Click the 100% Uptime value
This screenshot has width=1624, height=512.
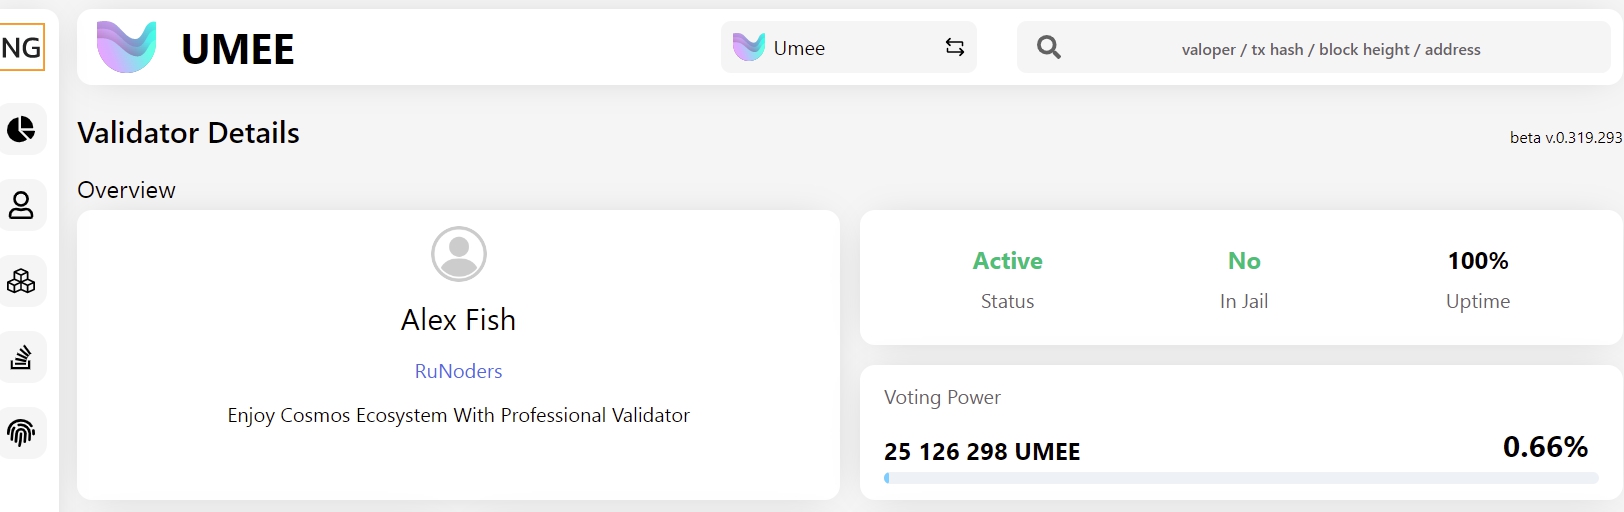point(1478,261)
